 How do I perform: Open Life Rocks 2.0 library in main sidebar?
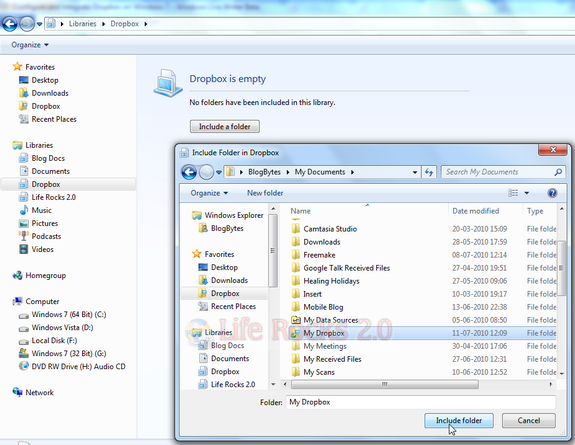tap(53, 197)
